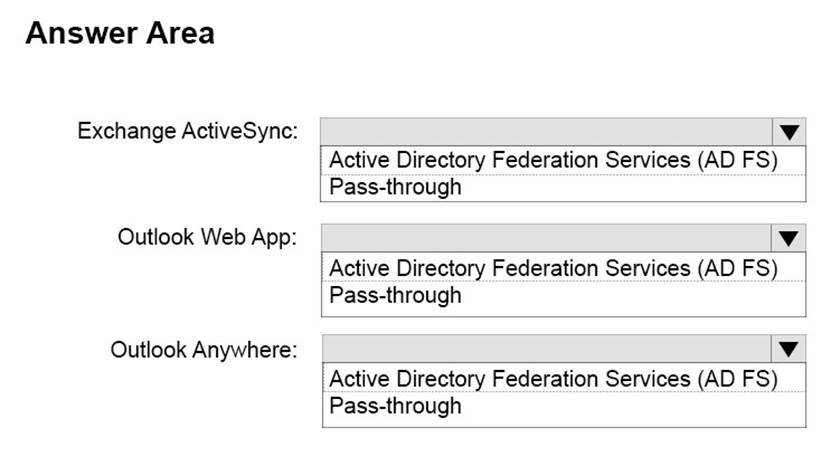Open the Exchange ActiveSync dropdown arrow
The height and width of the screenshot is (466, 840).
(789, 132)
